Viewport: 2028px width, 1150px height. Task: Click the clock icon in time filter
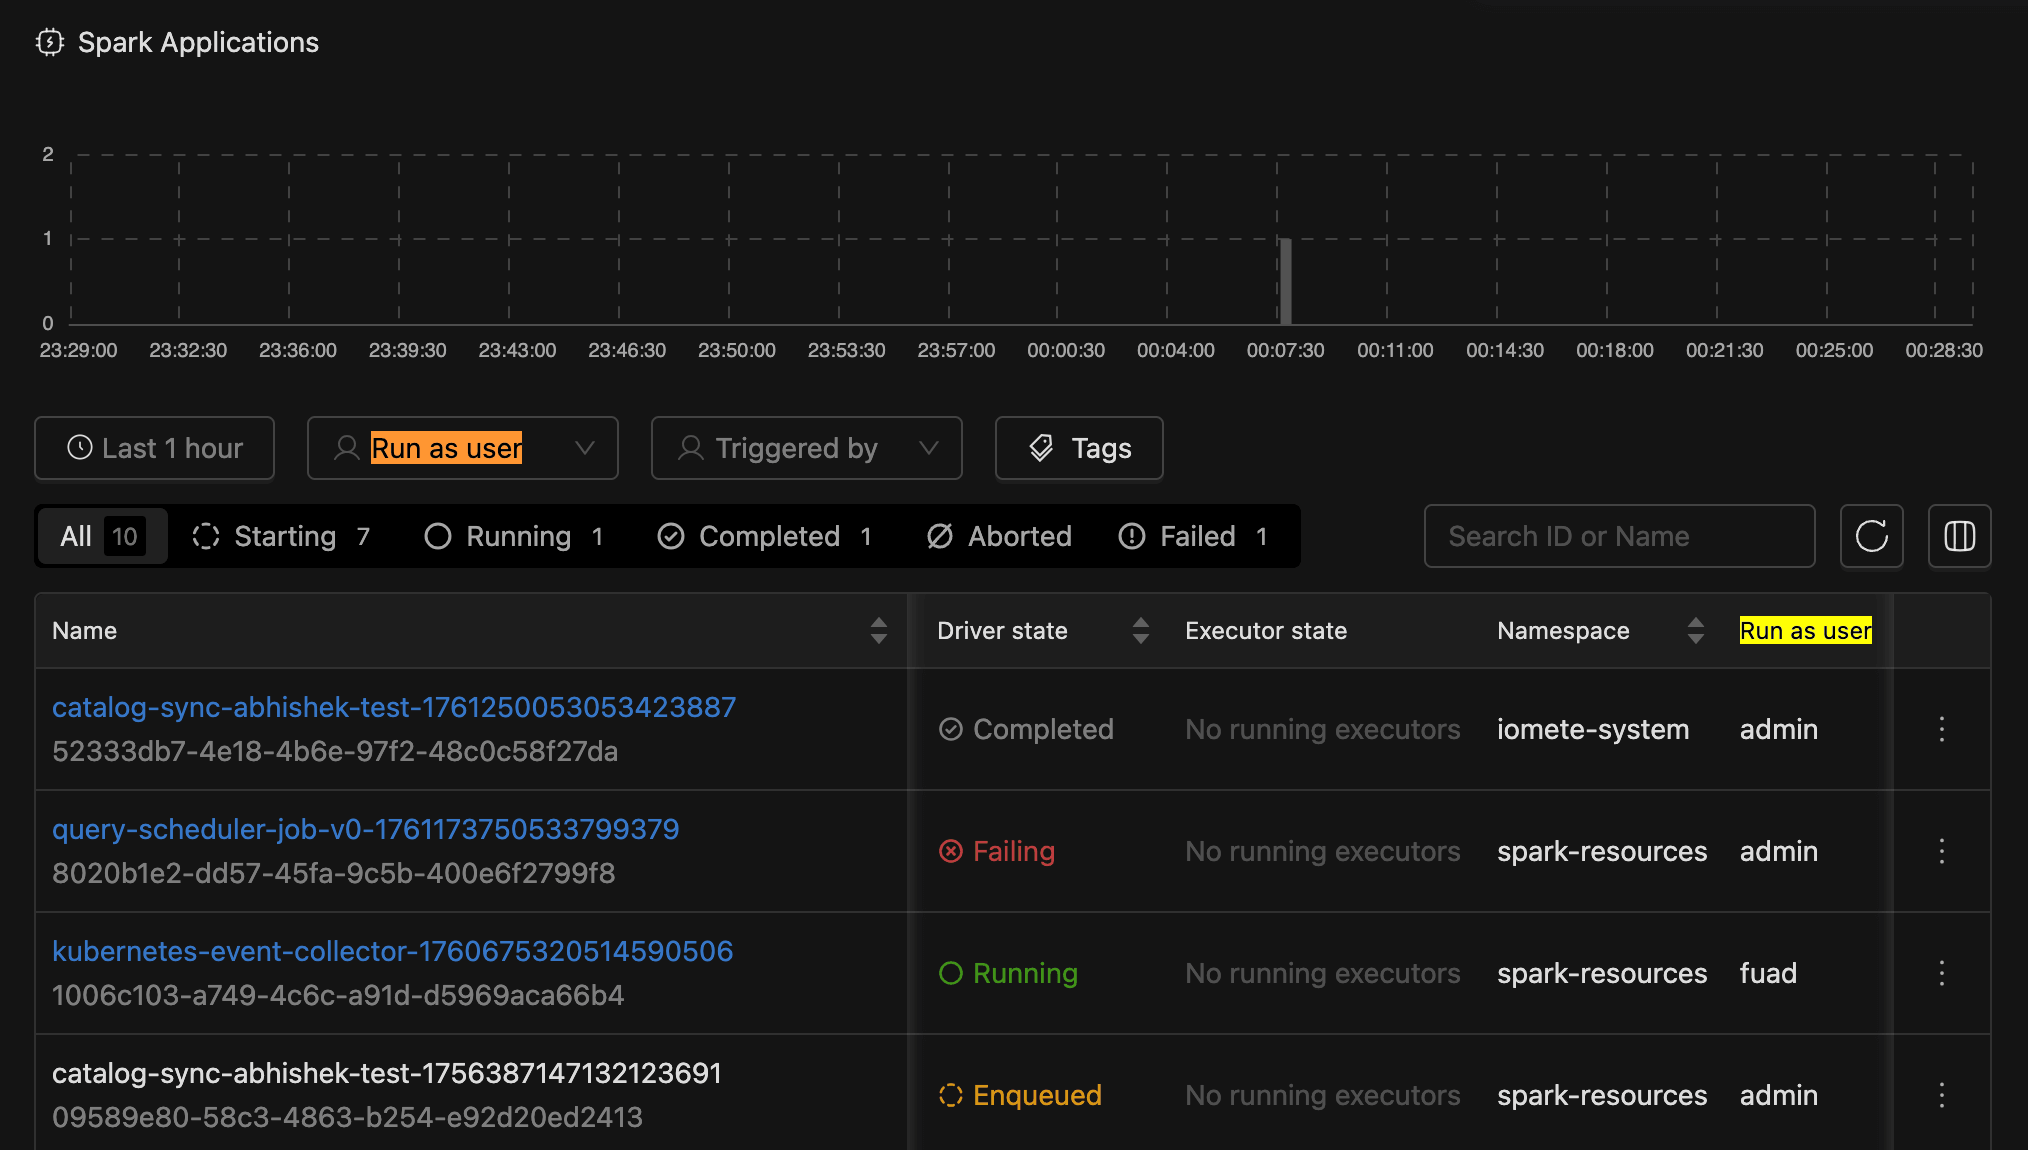click(80, 448)
